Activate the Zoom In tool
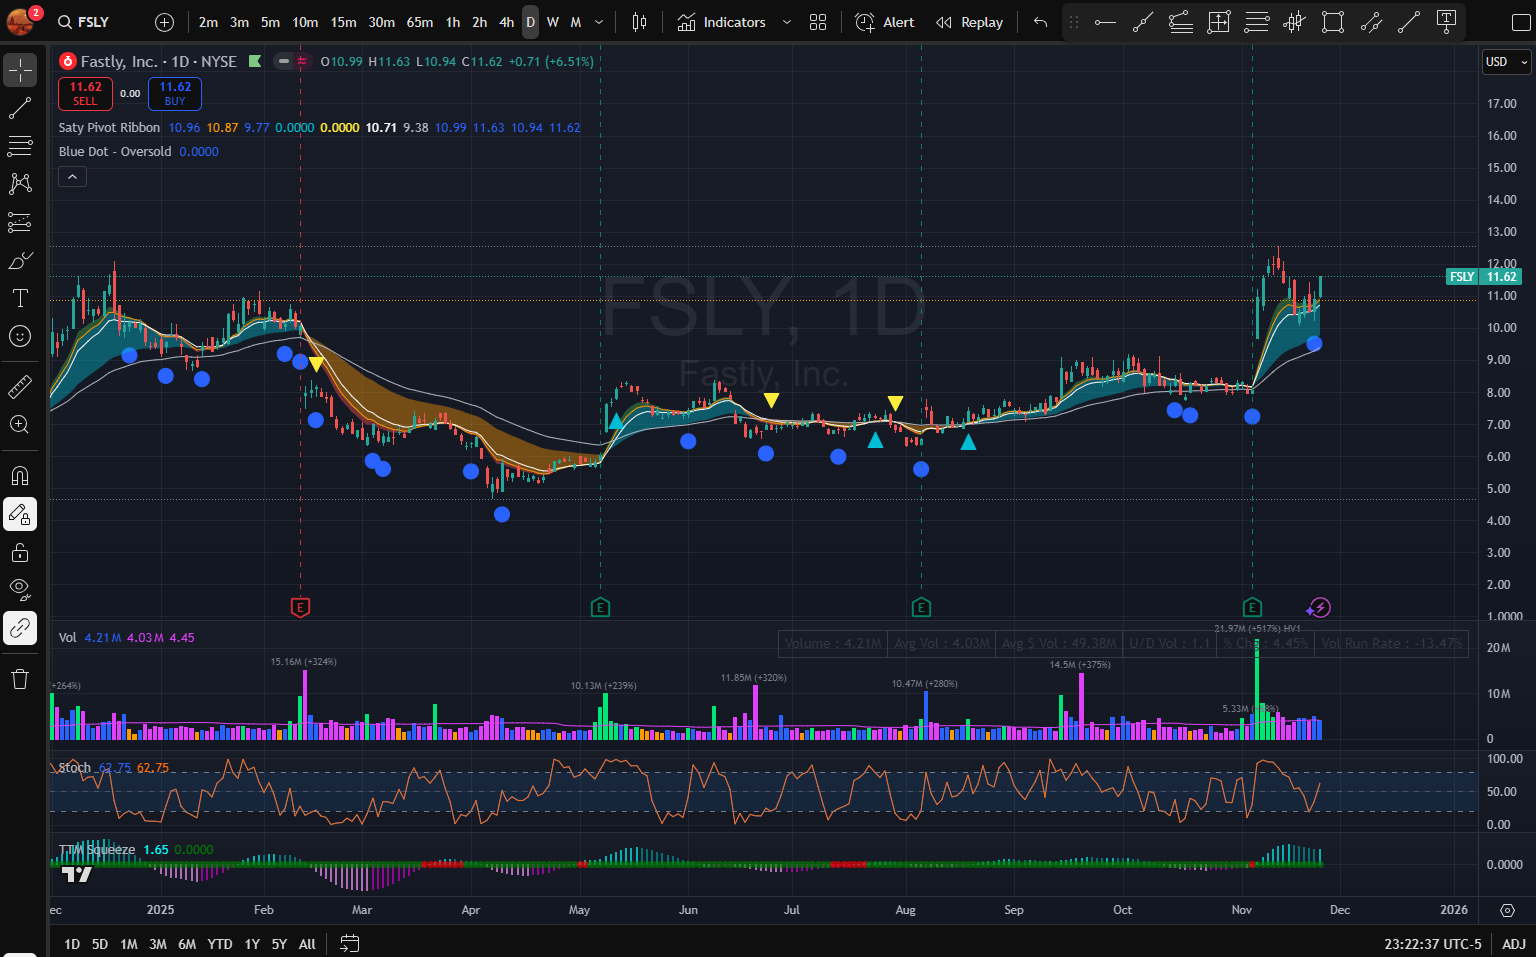1536x957 pixels. coord(20,424)
